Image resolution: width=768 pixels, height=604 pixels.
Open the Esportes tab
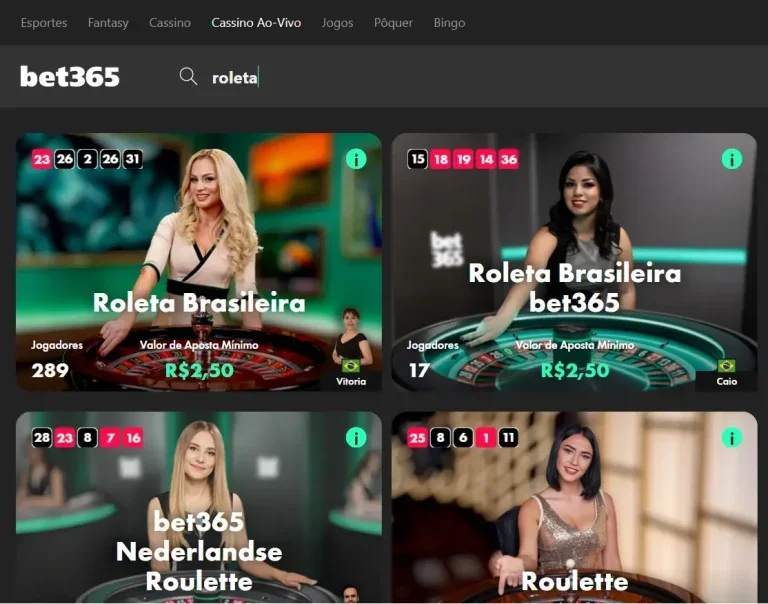[44, 23]
